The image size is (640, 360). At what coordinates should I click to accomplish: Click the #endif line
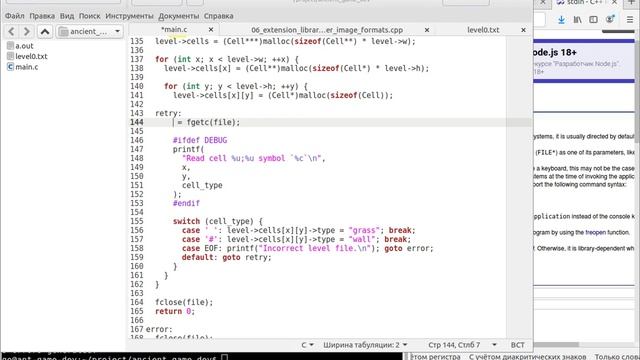click(x=186, y=203)
